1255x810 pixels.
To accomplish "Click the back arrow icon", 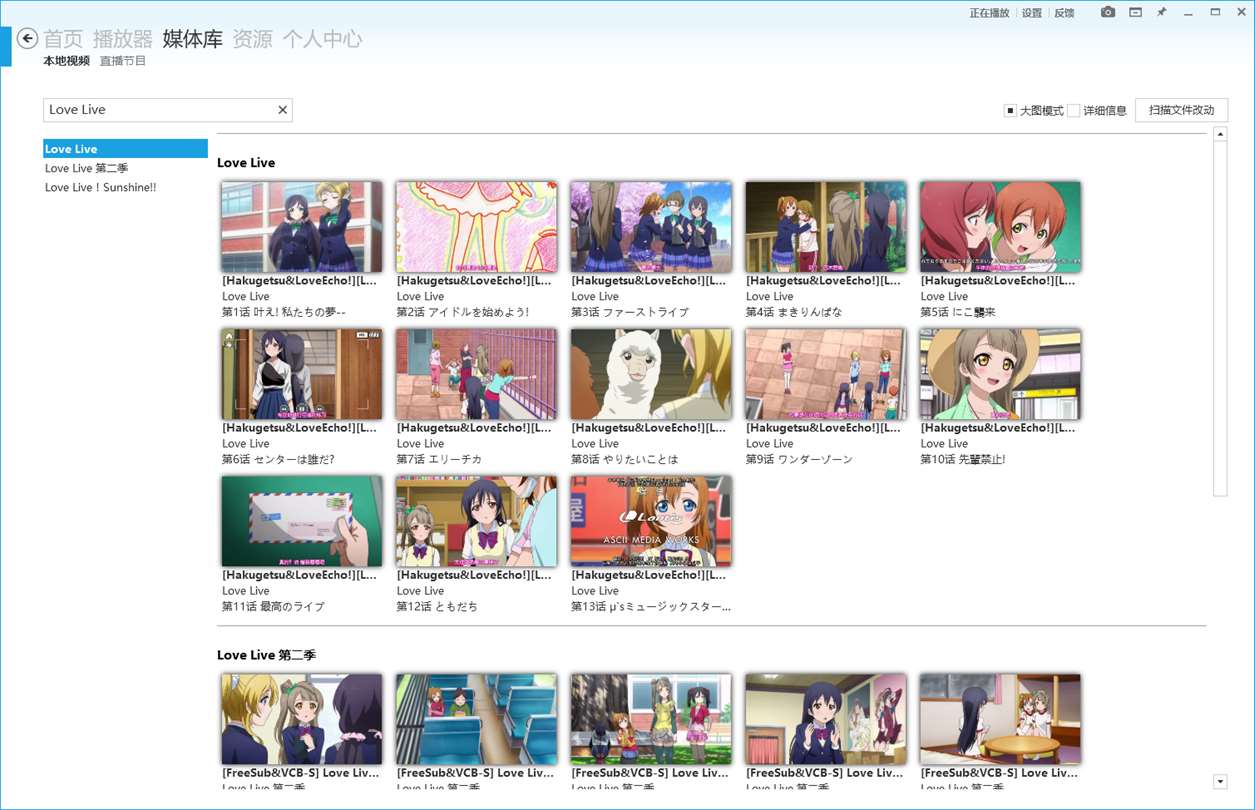I will click(28, 39).
